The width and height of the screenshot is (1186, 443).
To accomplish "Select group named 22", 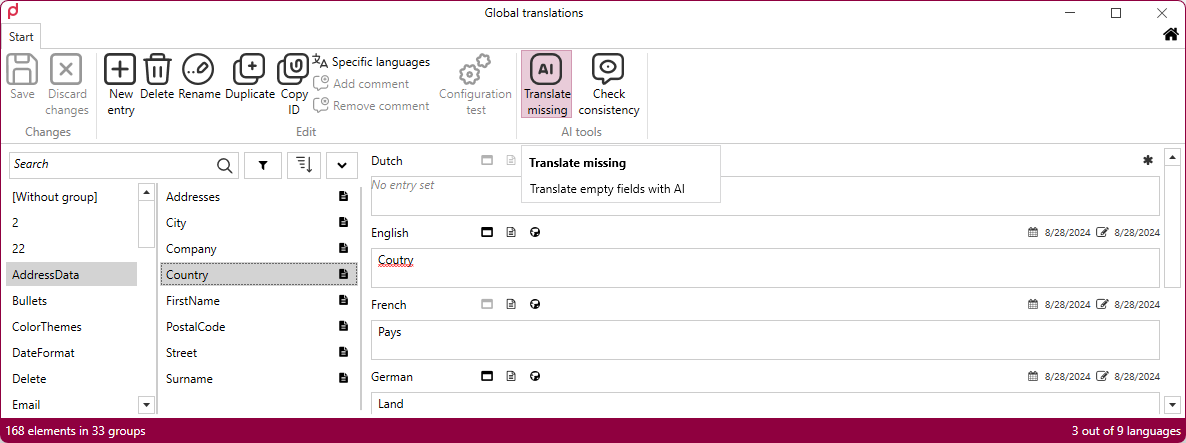I will [71, 249].
